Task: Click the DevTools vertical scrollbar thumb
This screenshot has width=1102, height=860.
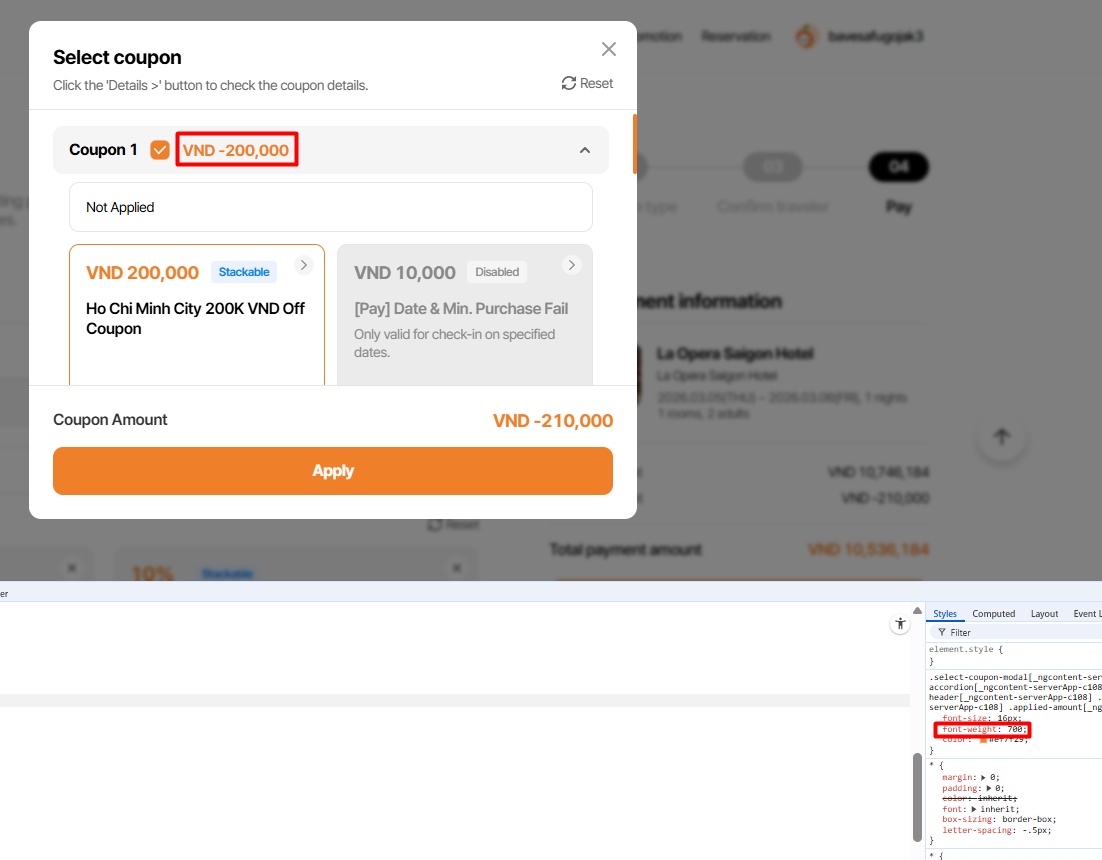Action: [x=917, y=797]
